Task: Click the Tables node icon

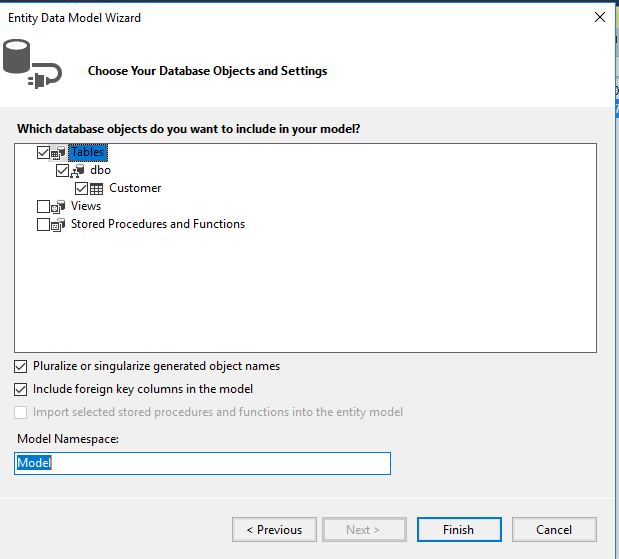Action: pos(58,153)
